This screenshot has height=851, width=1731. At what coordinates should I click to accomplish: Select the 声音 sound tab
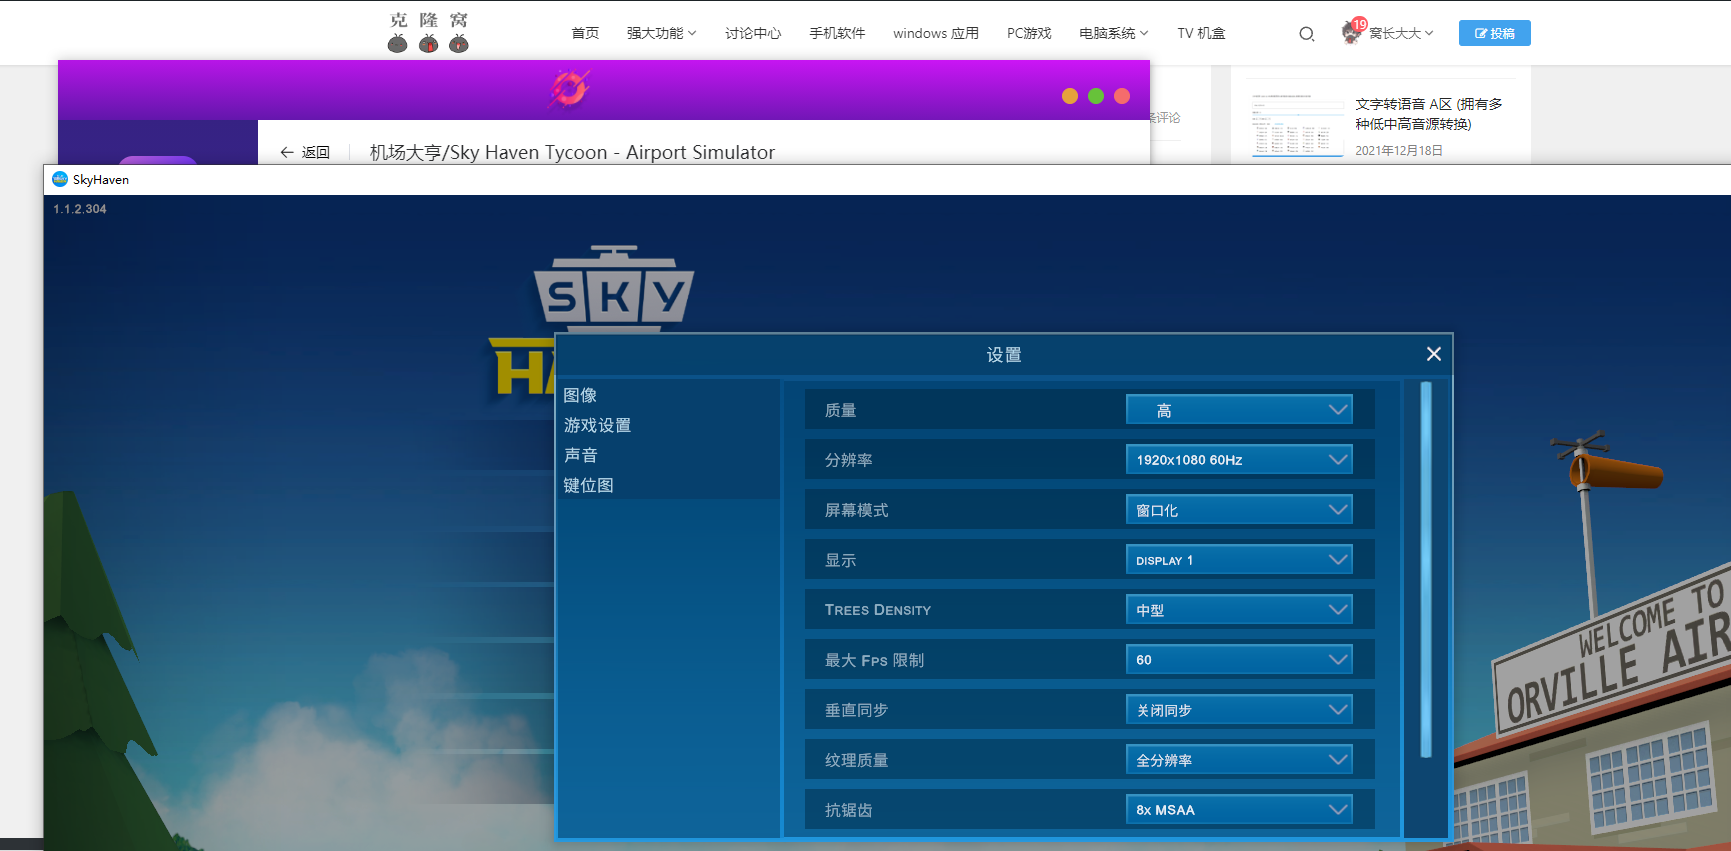[x=581, y=455]
